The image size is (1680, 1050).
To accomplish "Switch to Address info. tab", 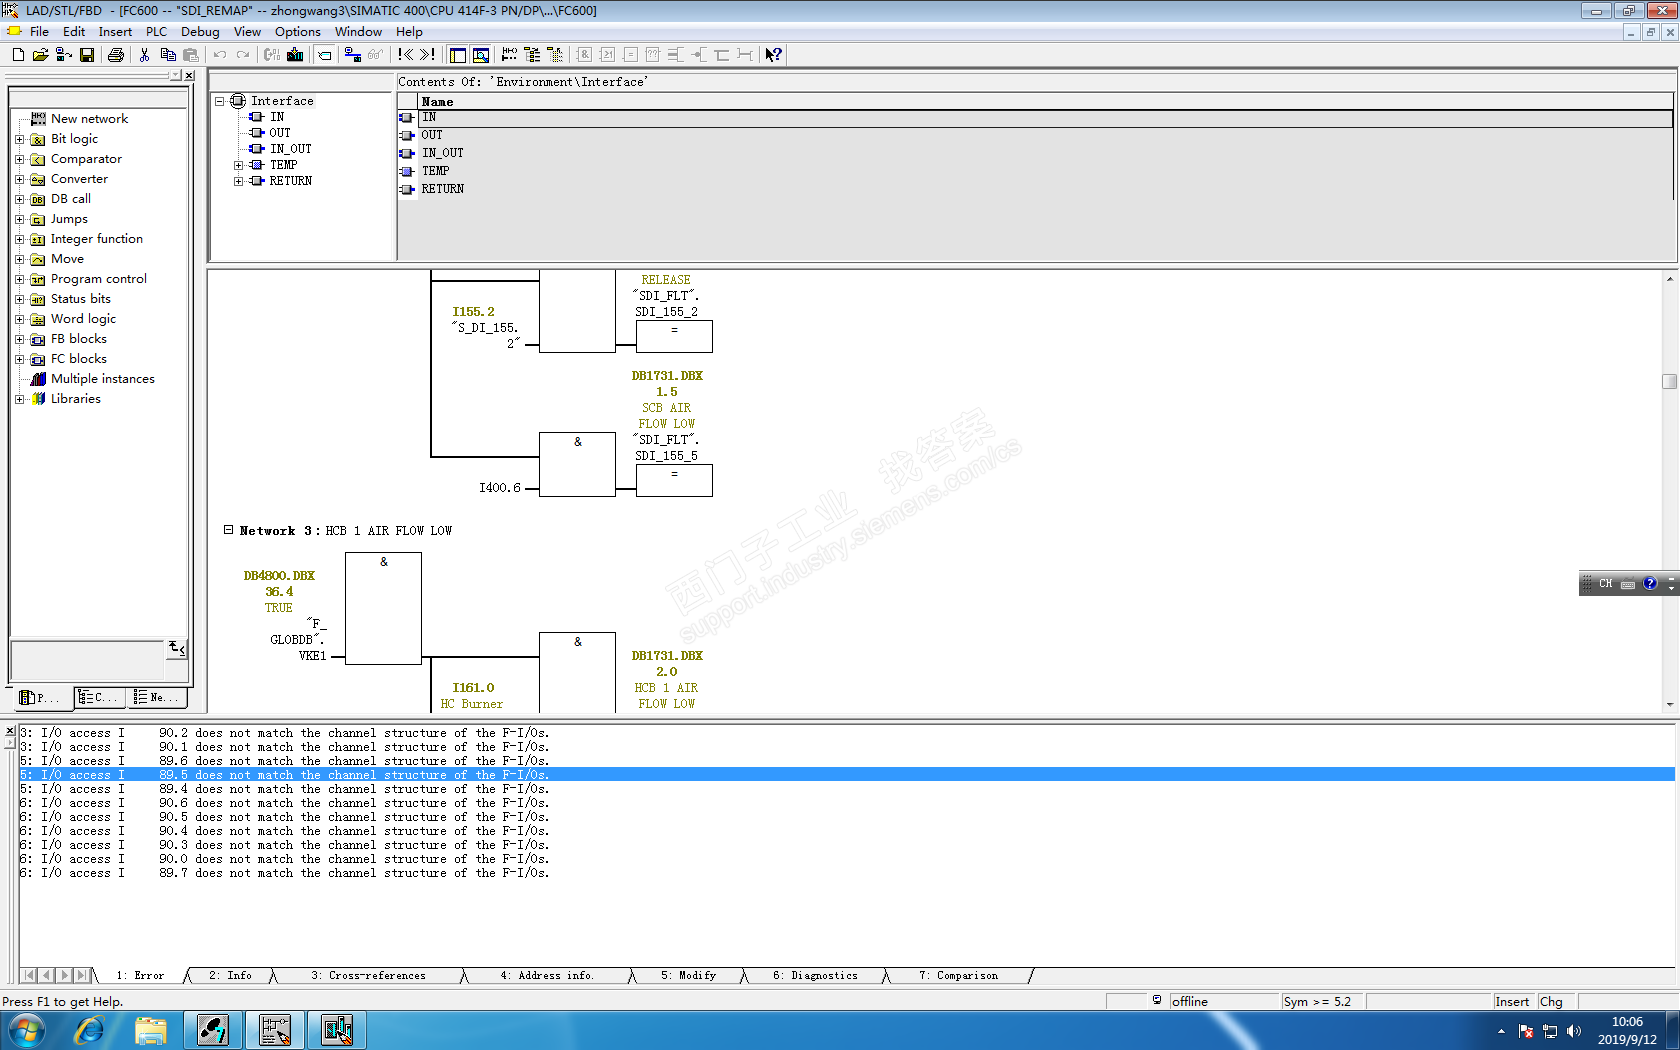I will 547,976.
